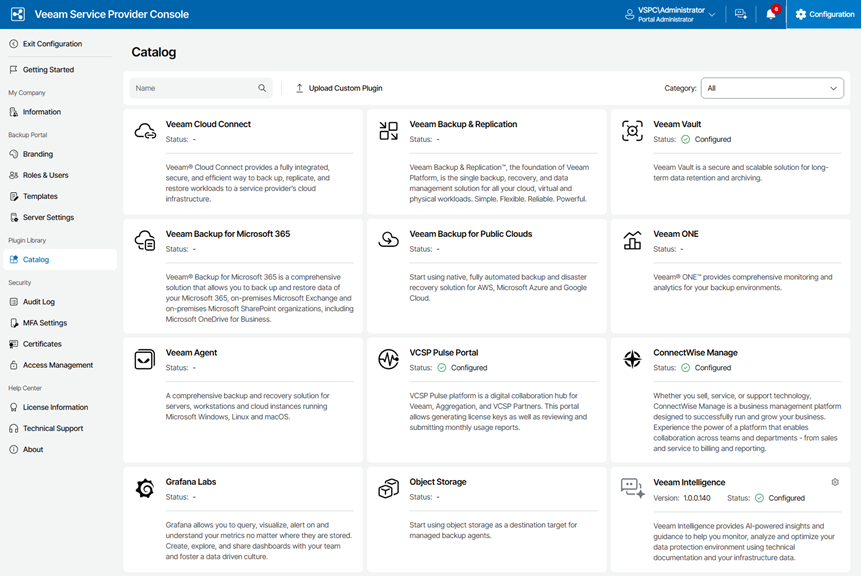Screen dimensions: 862x576
Task: Open License Information
Action: tap(56, 407)
